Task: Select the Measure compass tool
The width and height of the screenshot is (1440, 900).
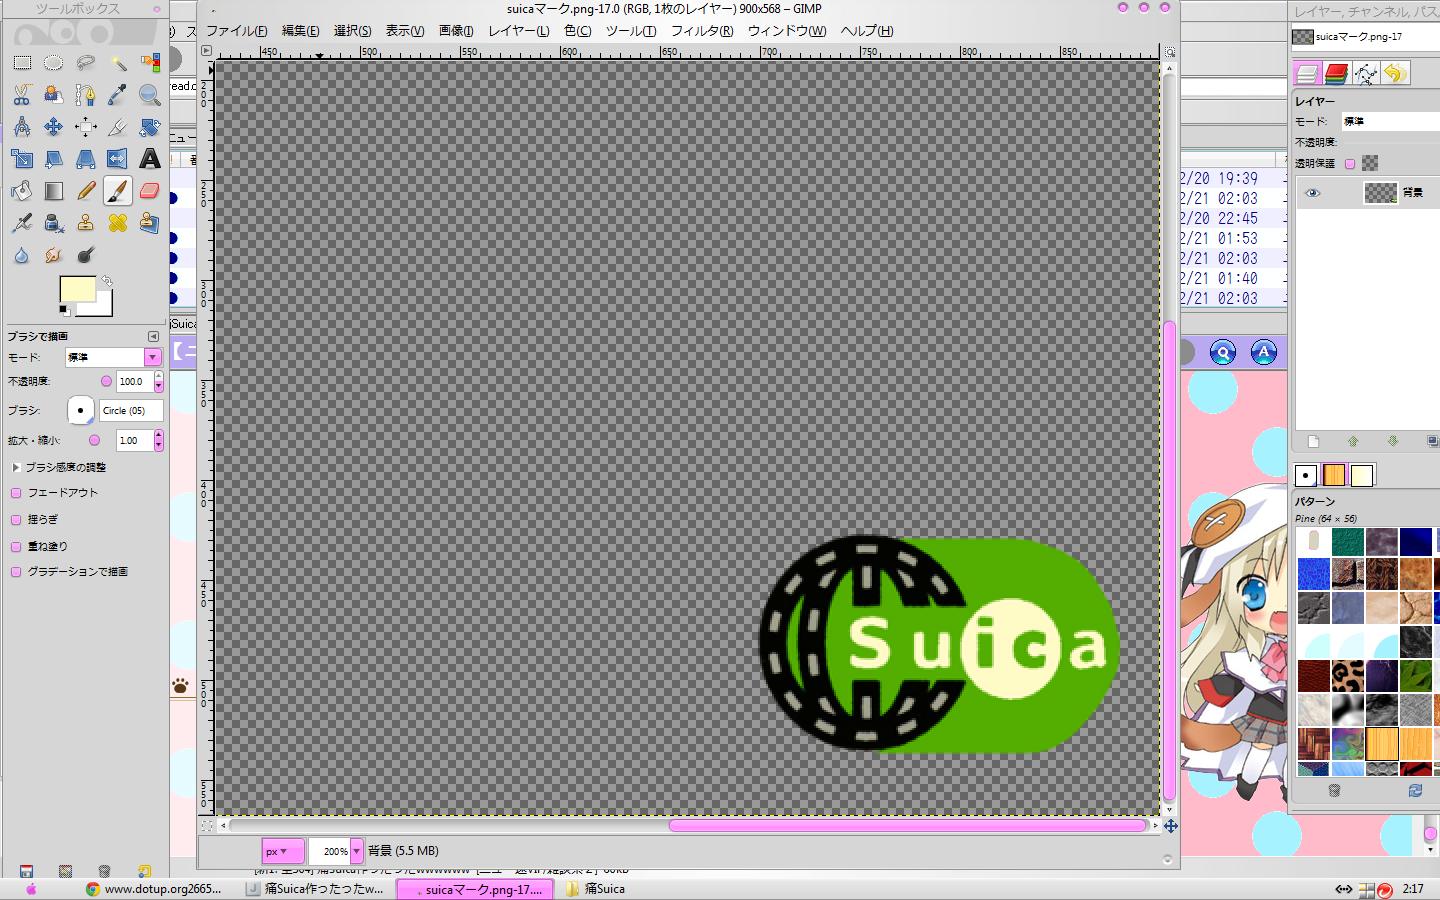Action: [21, 127]
